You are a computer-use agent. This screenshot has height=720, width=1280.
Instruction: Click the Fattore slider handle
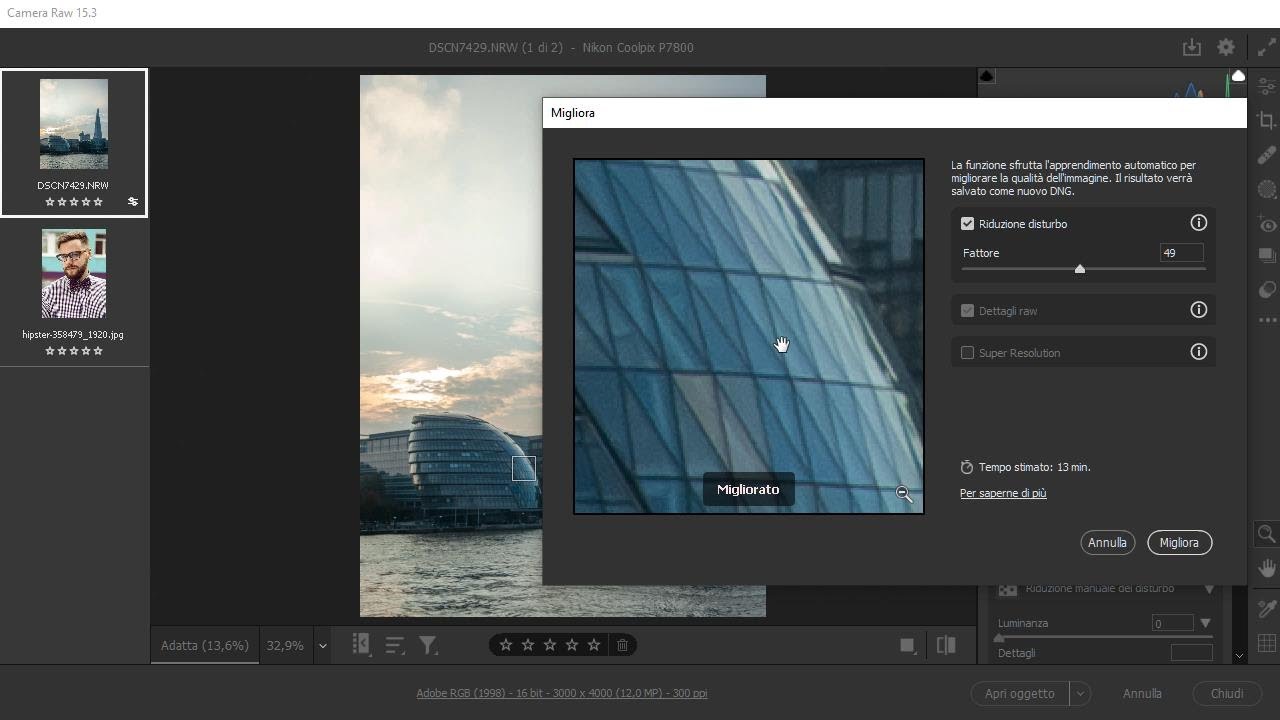1080,269
